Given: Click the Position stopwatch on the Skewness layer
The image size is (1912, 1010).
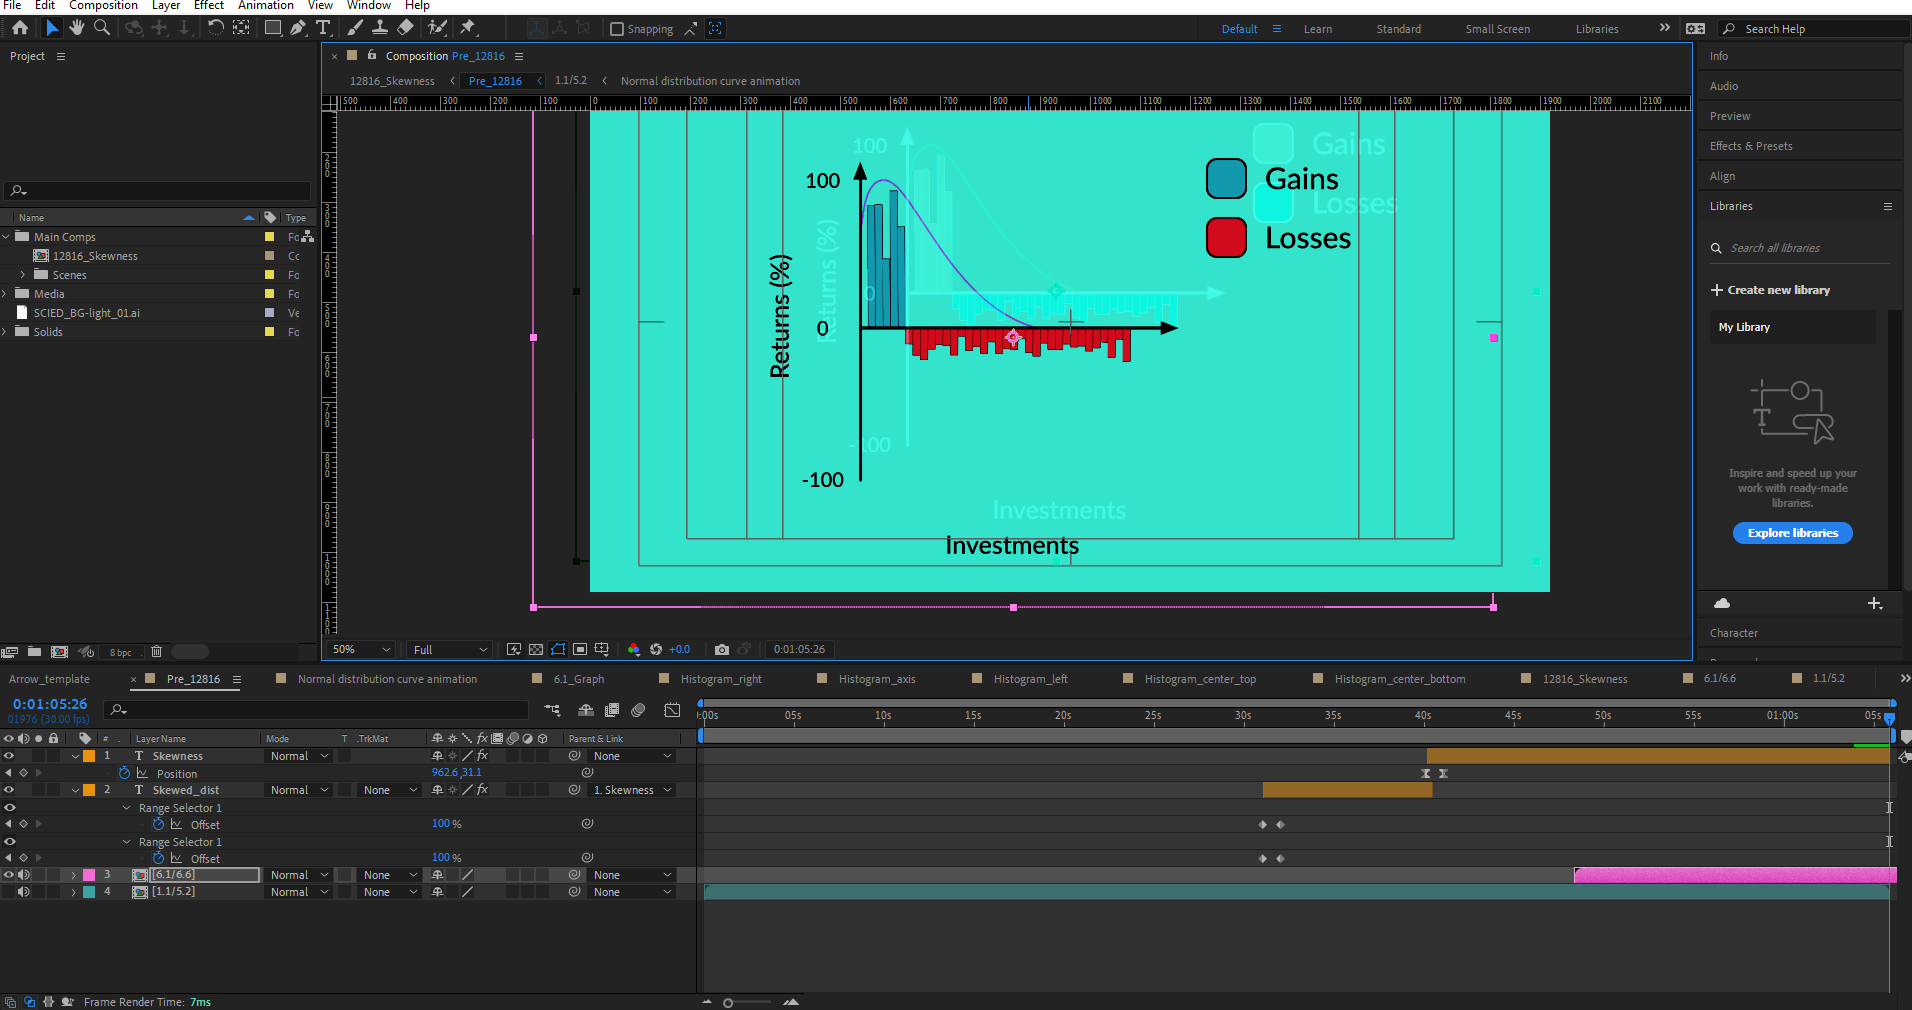Looking at the screenshot, I should (124, 772).
